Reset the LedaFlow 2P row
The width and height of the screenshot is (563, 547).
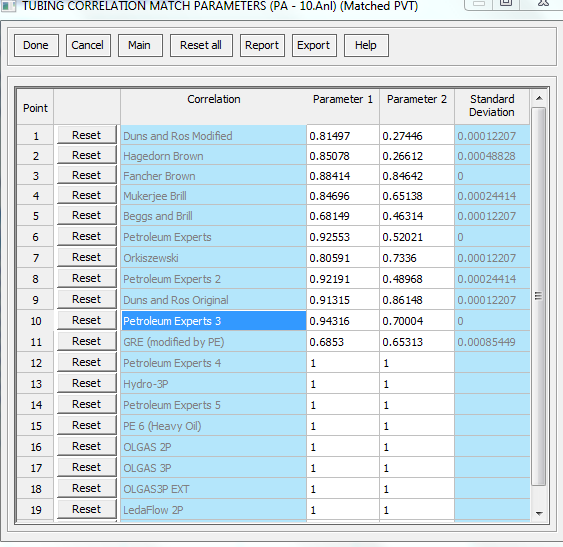(x=87, y=509)
